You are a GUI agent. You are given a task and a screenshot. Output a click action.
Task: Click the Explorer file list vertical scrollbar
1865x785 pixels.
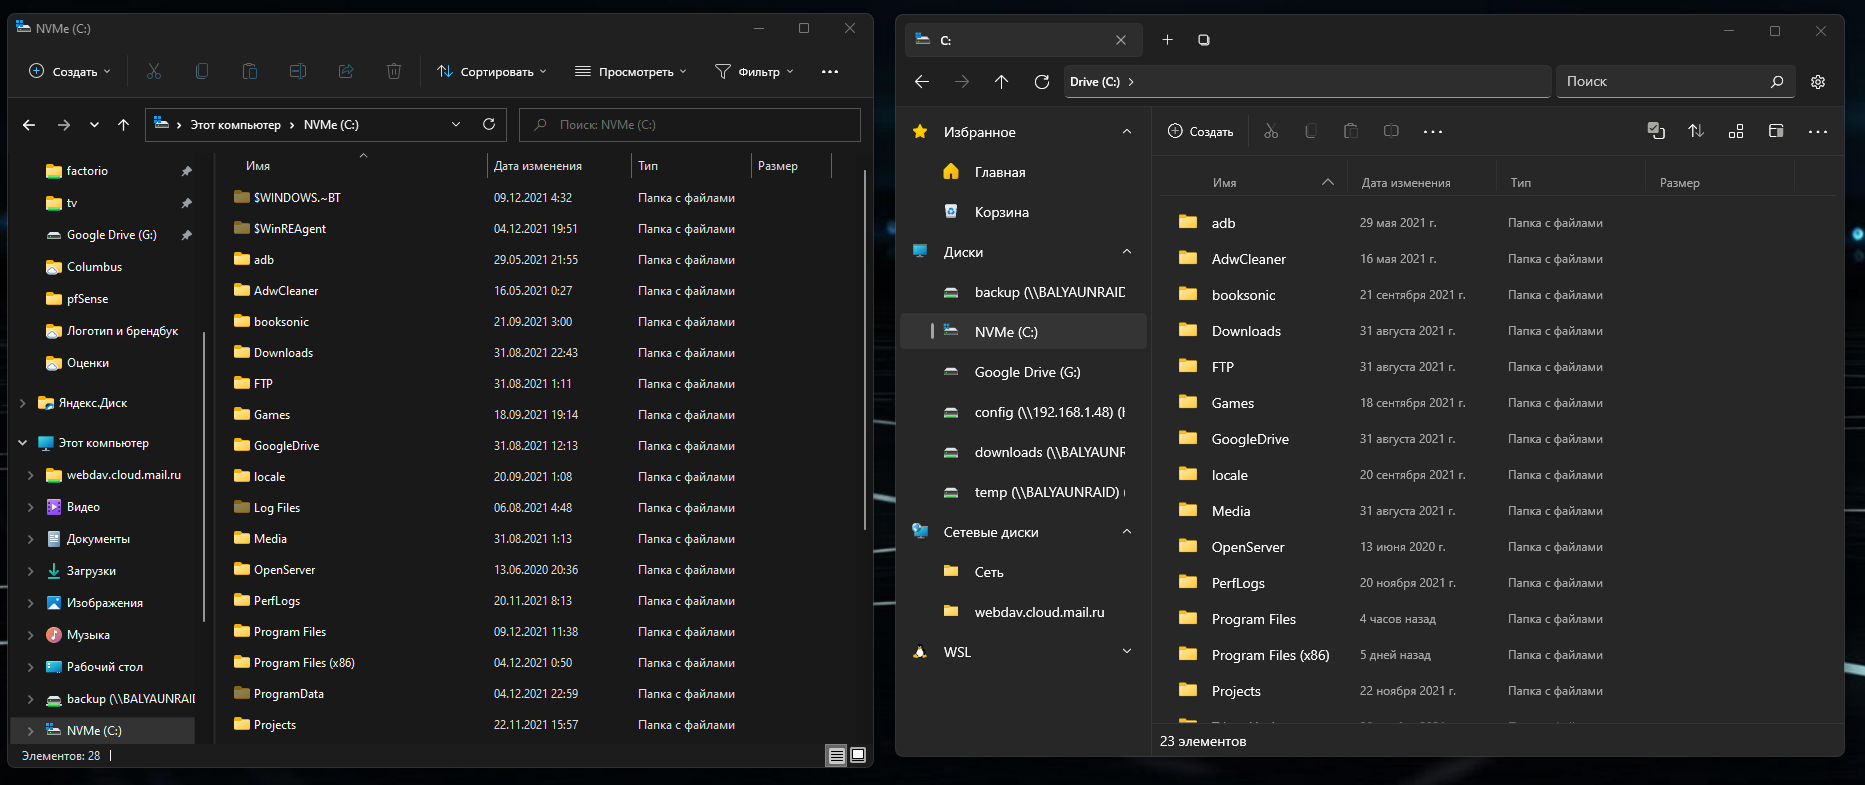(x=864, y=350)
